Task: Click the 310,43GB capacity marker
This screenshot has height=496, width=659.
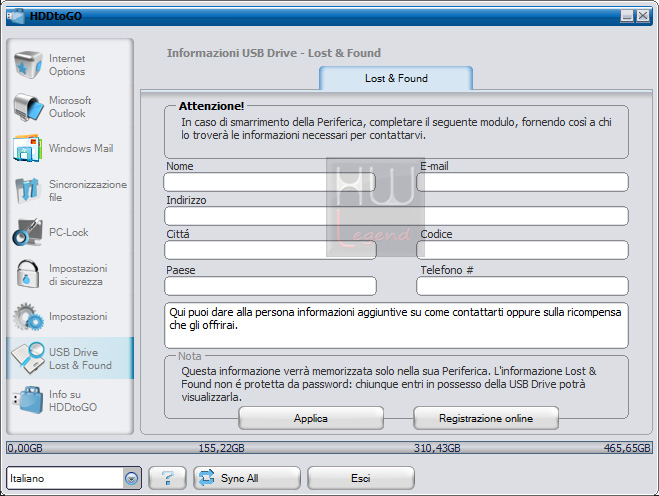Action: point(437,448)
